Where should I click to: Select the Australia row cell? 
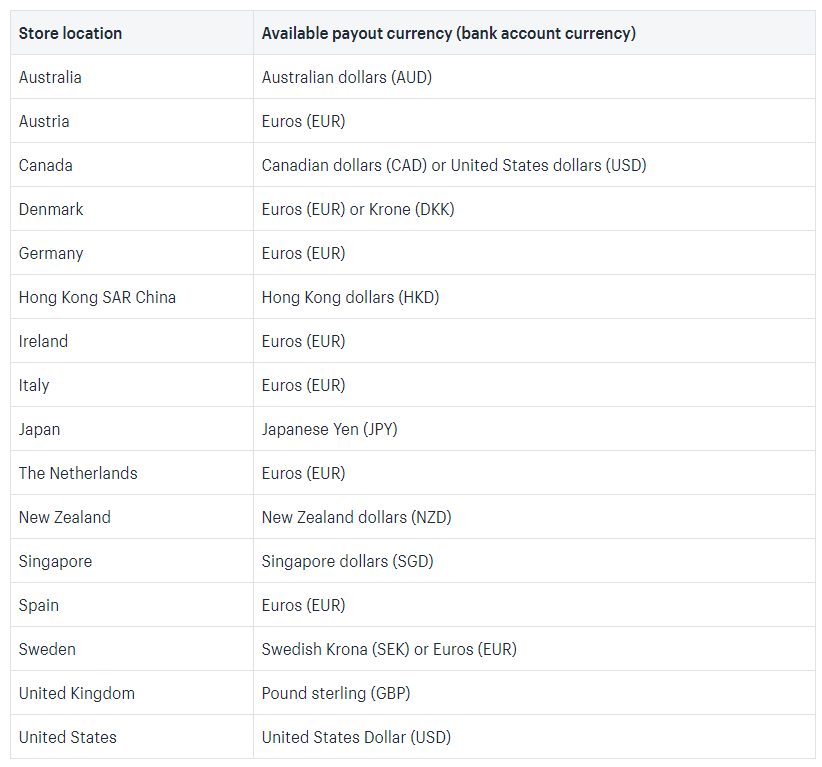50,77
